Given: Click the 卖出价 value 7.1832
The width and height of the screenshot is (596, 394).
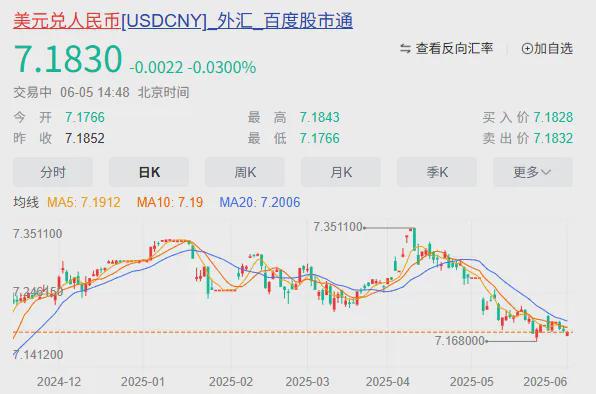Looking at the screenshot, I should tap(553, 138).
